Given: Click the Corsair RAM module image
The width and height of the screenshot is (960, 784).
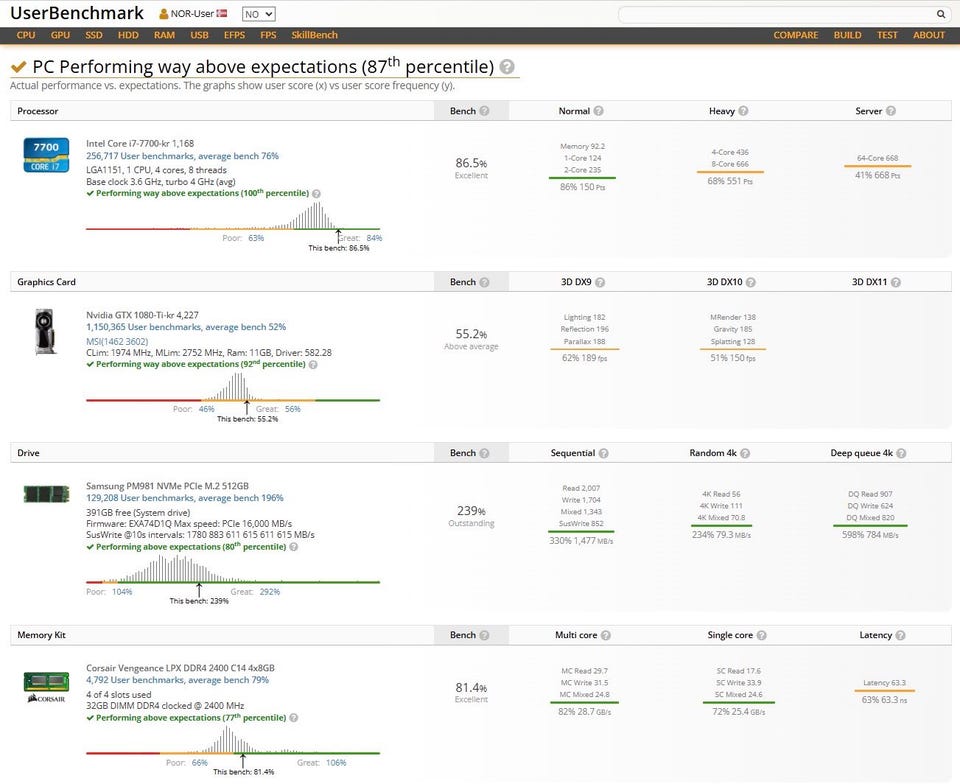Looking at the screenshot, I should pos(47,686).
